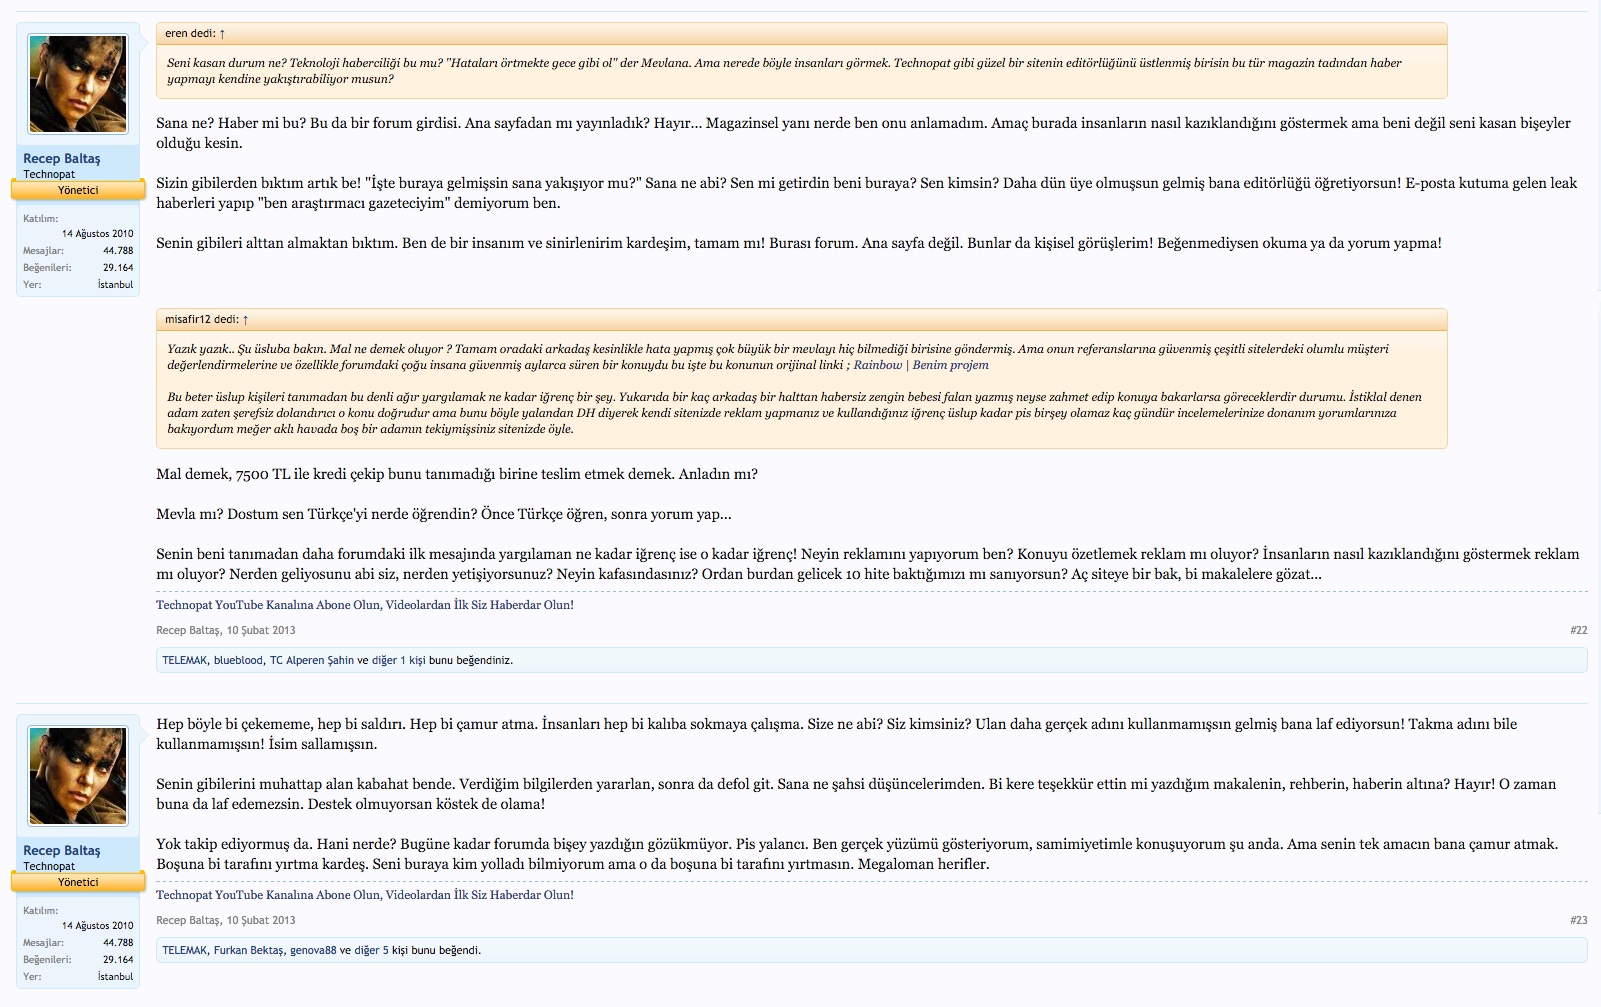1601x1007 pixels.
Task: Open Recep Baltaş avatar in post #22
Action: [78, 84]
